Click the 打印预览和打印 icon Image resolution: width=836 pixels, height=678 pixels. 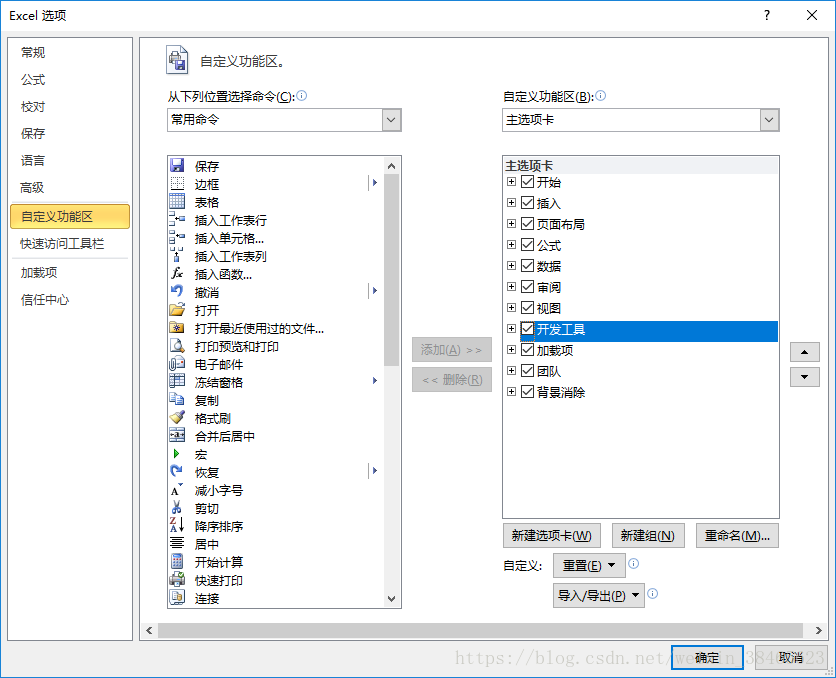pyautogui.click(x=177, y=346)
